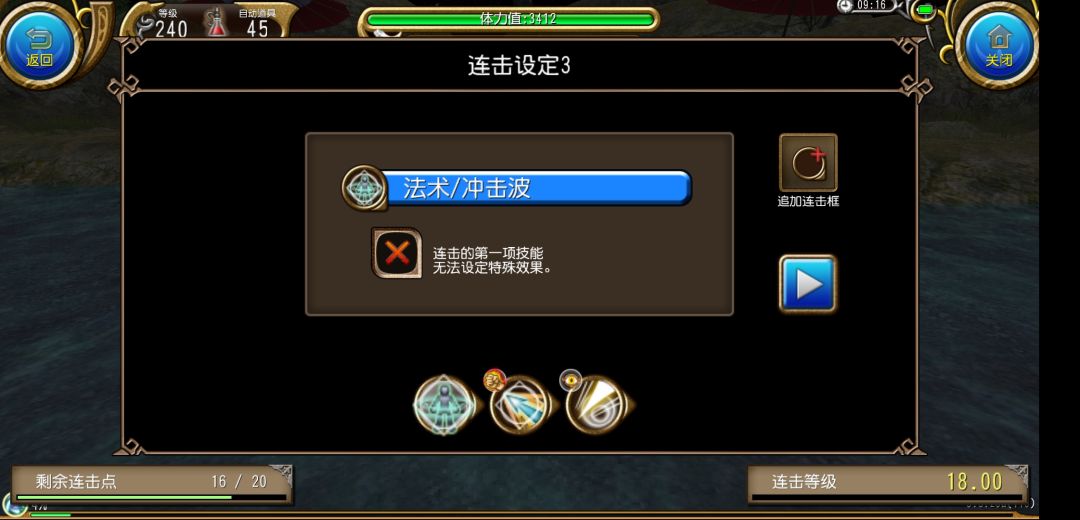Click the 体力值 health bar

[x=509, y=19]
